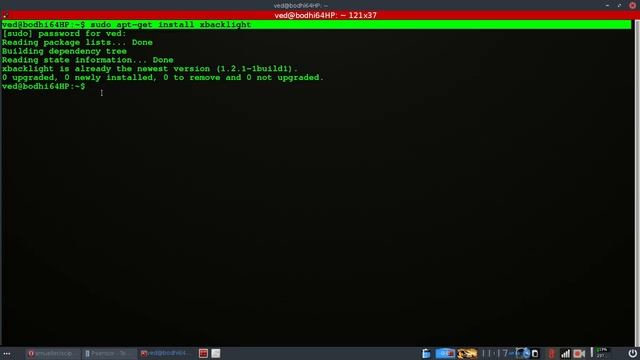Viewport: 640px width, 360px height.
Task: Open the golden dragon icon in the tray
Action: (467, 353)
